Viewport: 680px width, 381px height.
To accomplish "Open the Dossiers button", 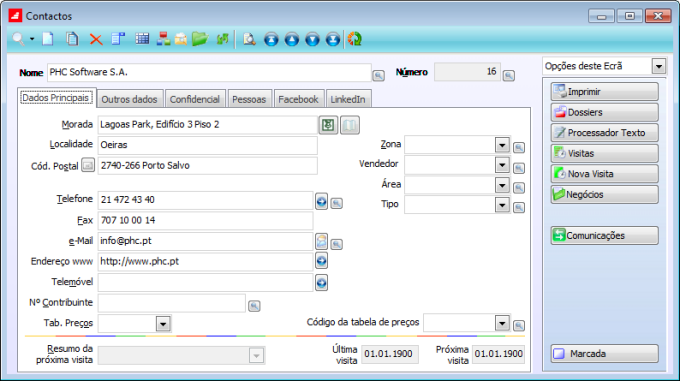I will coord(605,112).
